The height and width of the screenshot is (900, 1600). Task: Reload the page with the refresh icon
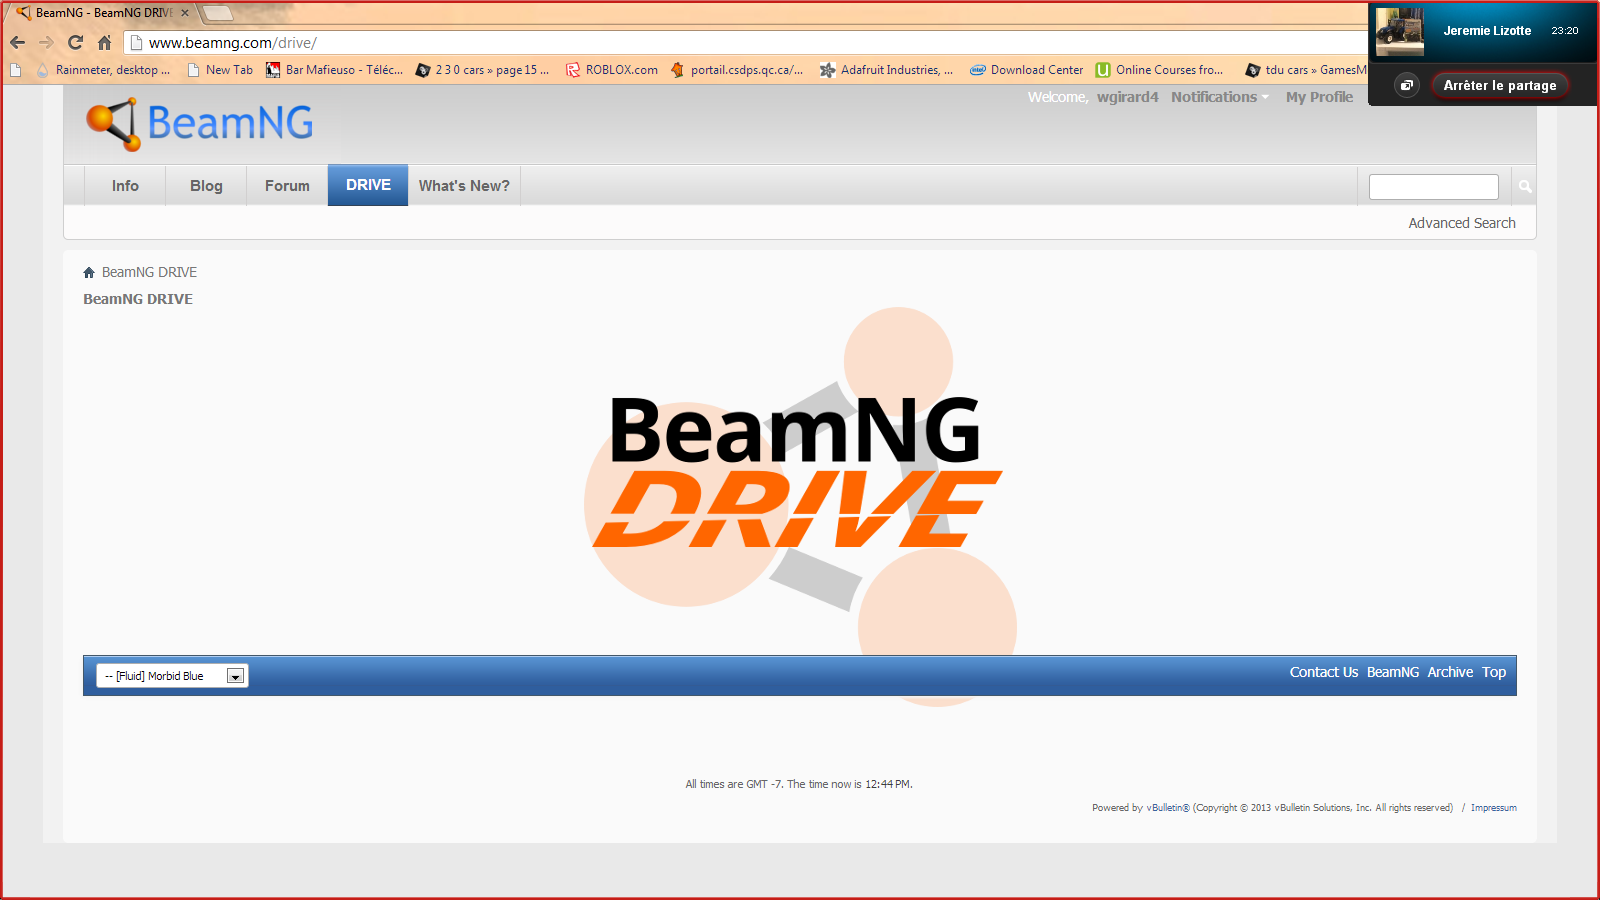75,43
